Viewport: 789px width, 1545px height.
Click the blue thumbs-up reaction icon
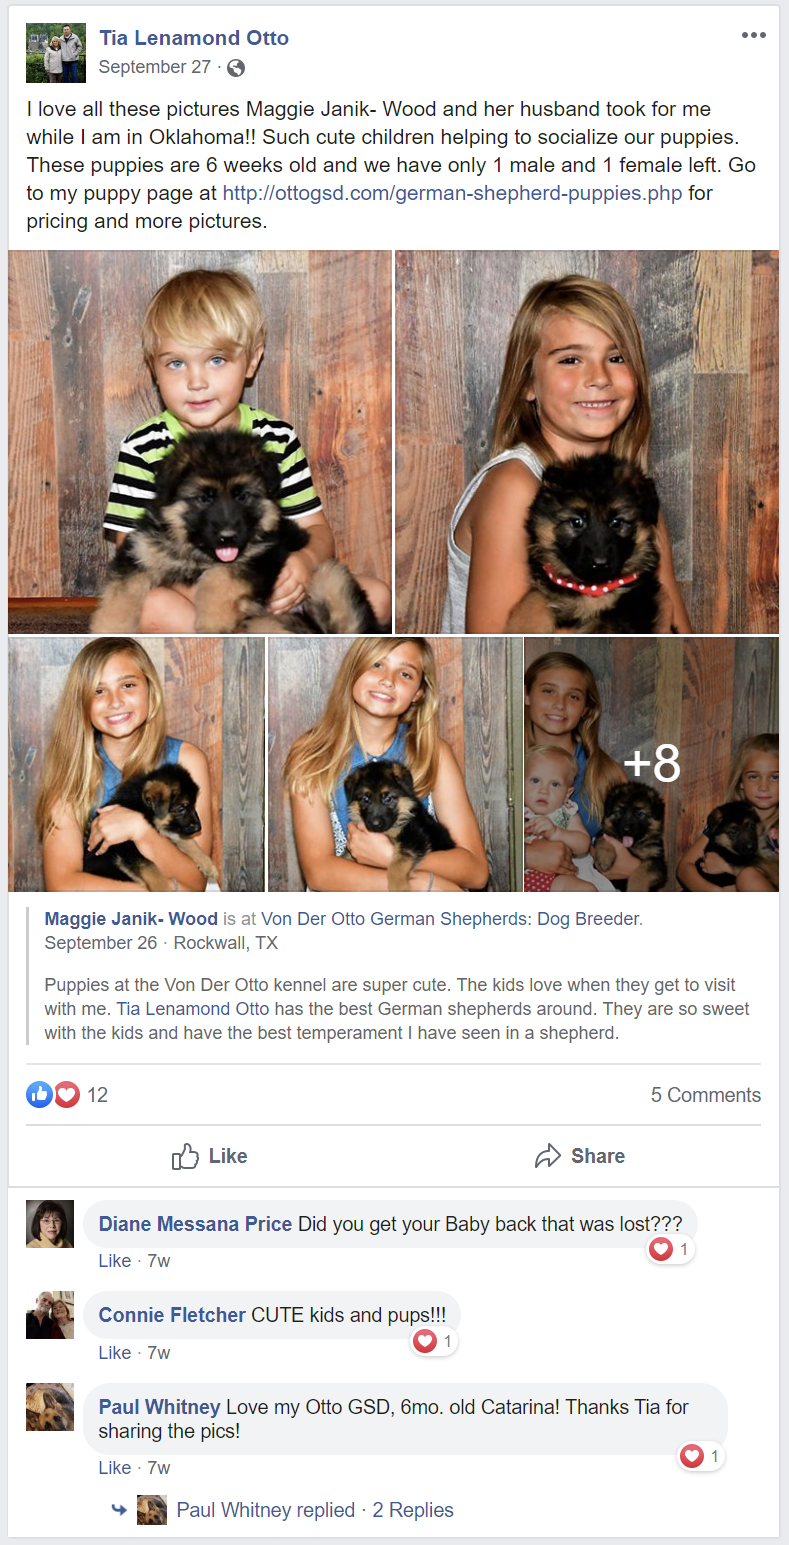point(39,1095)
